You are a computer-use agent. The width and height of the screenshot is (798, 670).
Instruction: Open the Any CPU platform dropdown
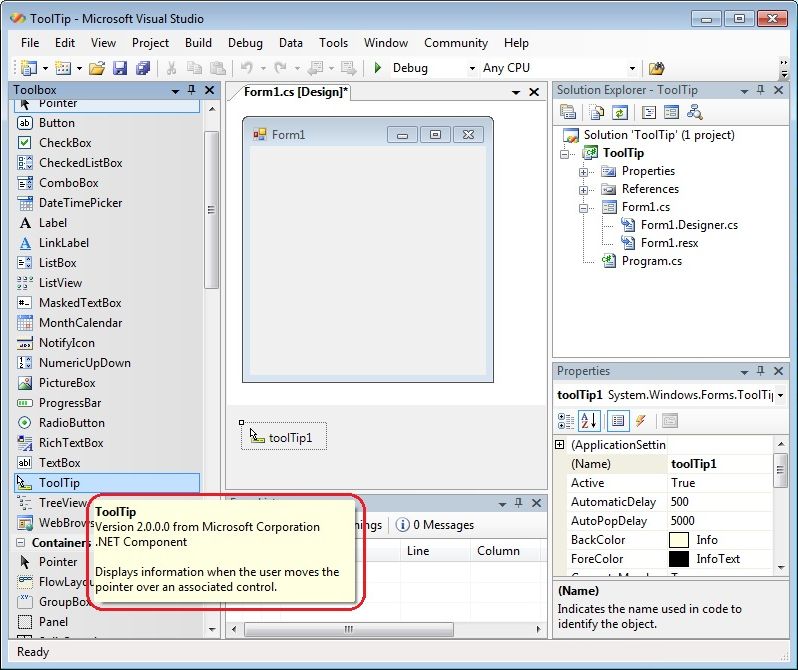click(632, 68)
